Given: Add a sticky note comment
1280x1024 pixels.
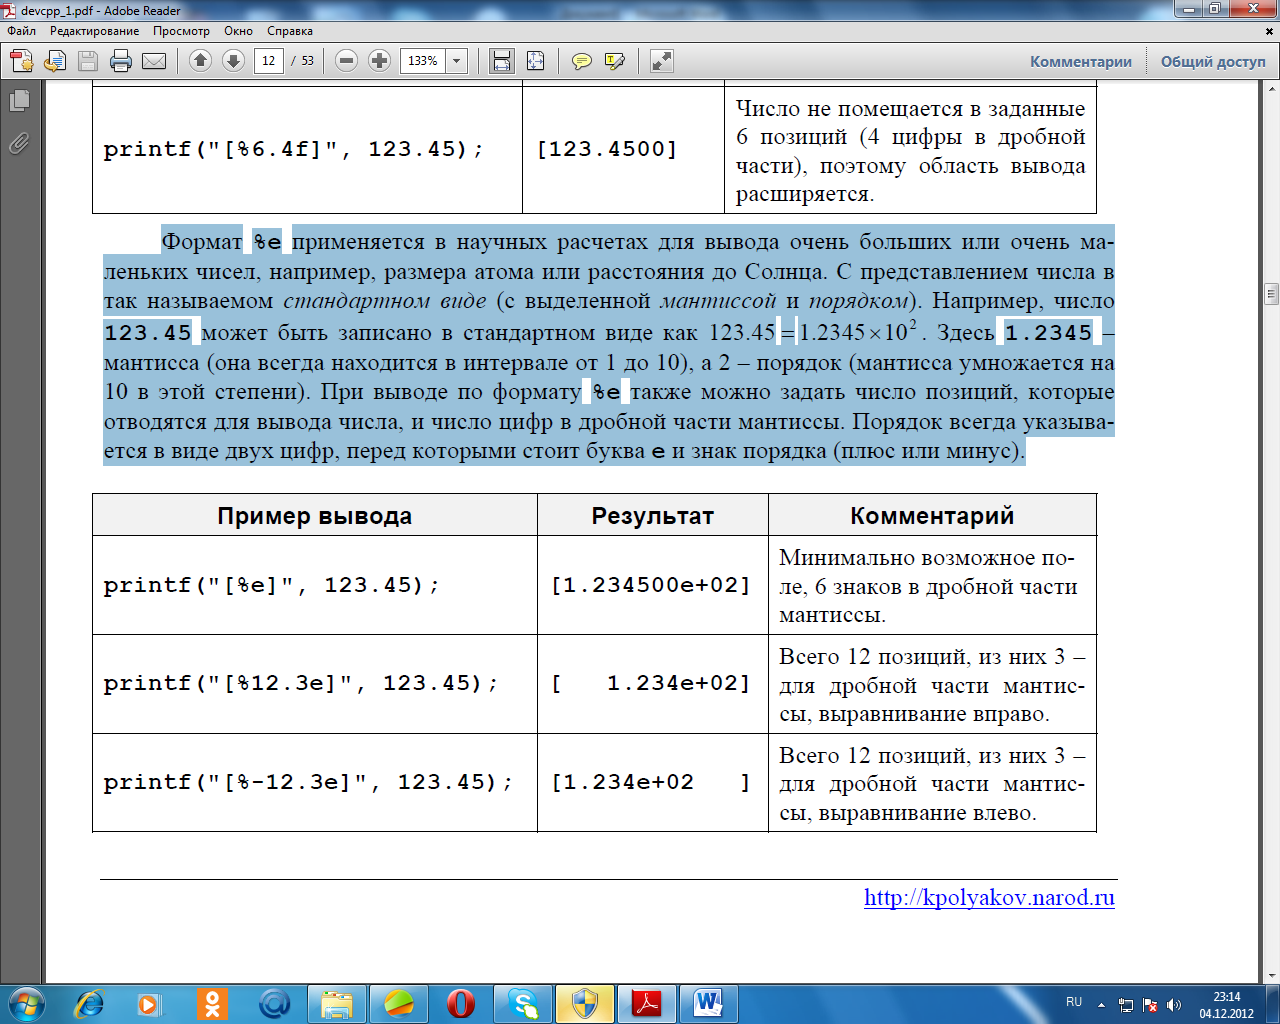Looking at the screenshot, I should point(581,61).
